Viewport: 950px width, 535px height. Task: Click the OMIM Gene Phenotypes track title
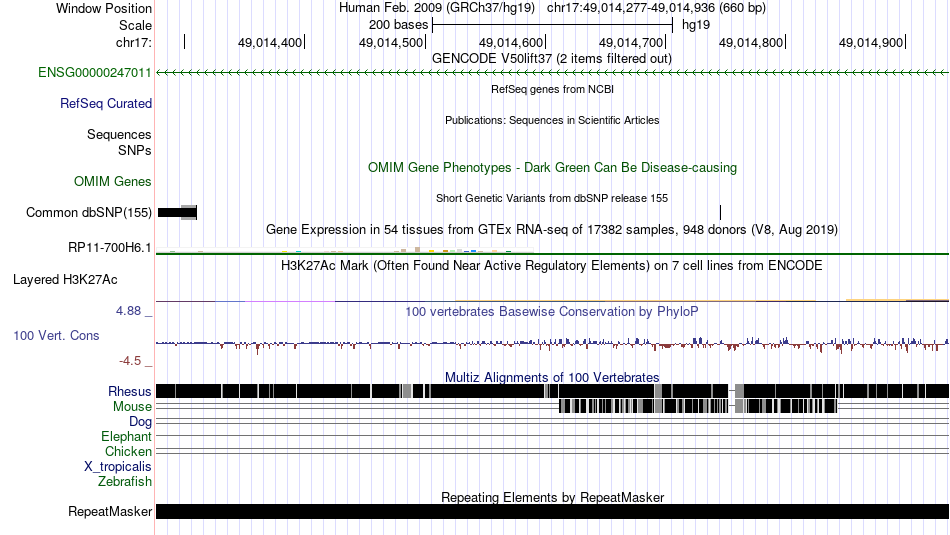click(x=552, y=168)
